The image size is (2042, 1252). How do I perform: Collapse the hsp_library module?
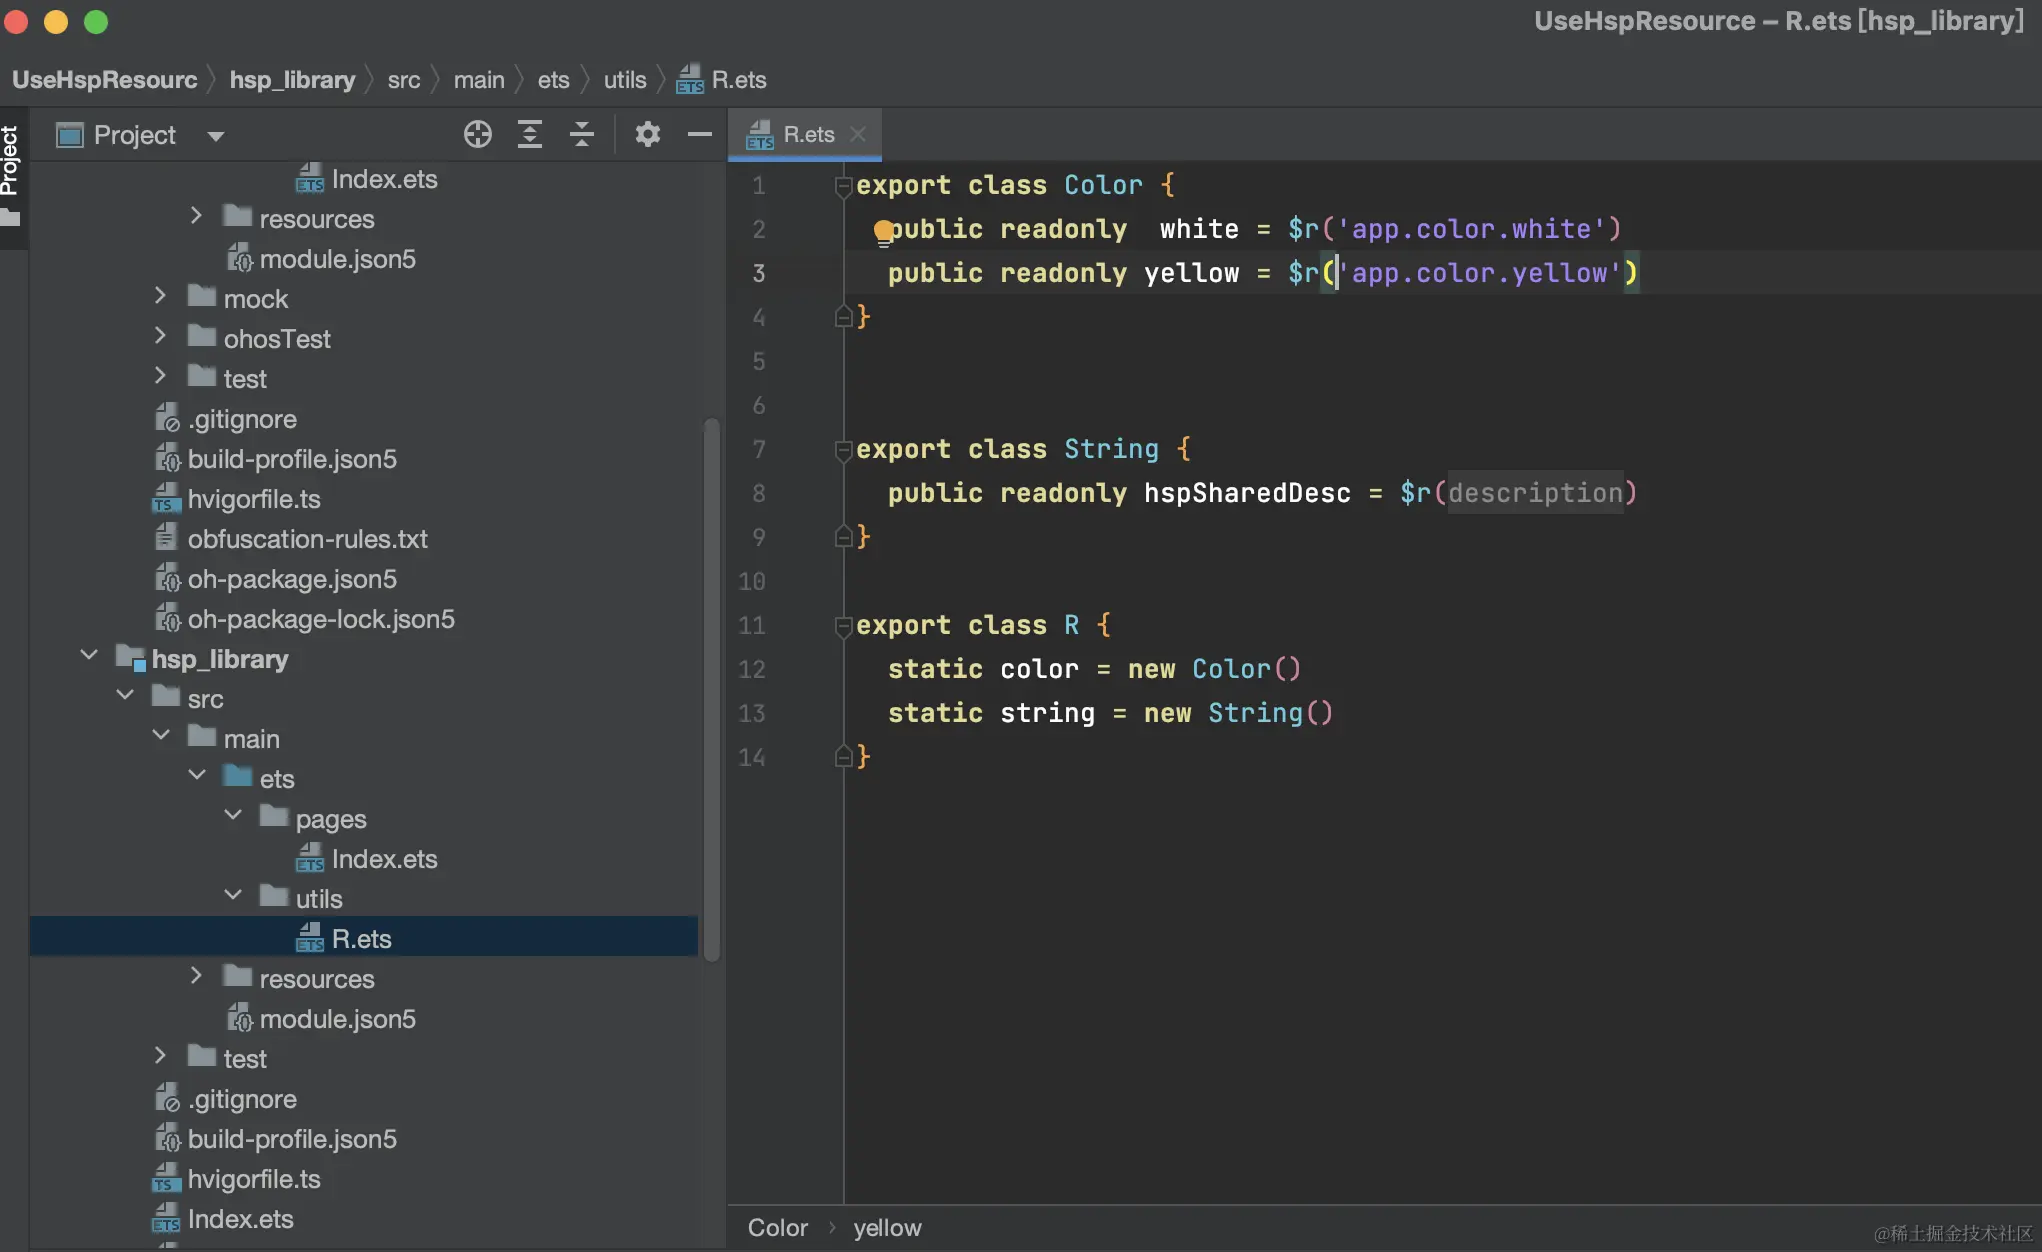click(89, 656)
